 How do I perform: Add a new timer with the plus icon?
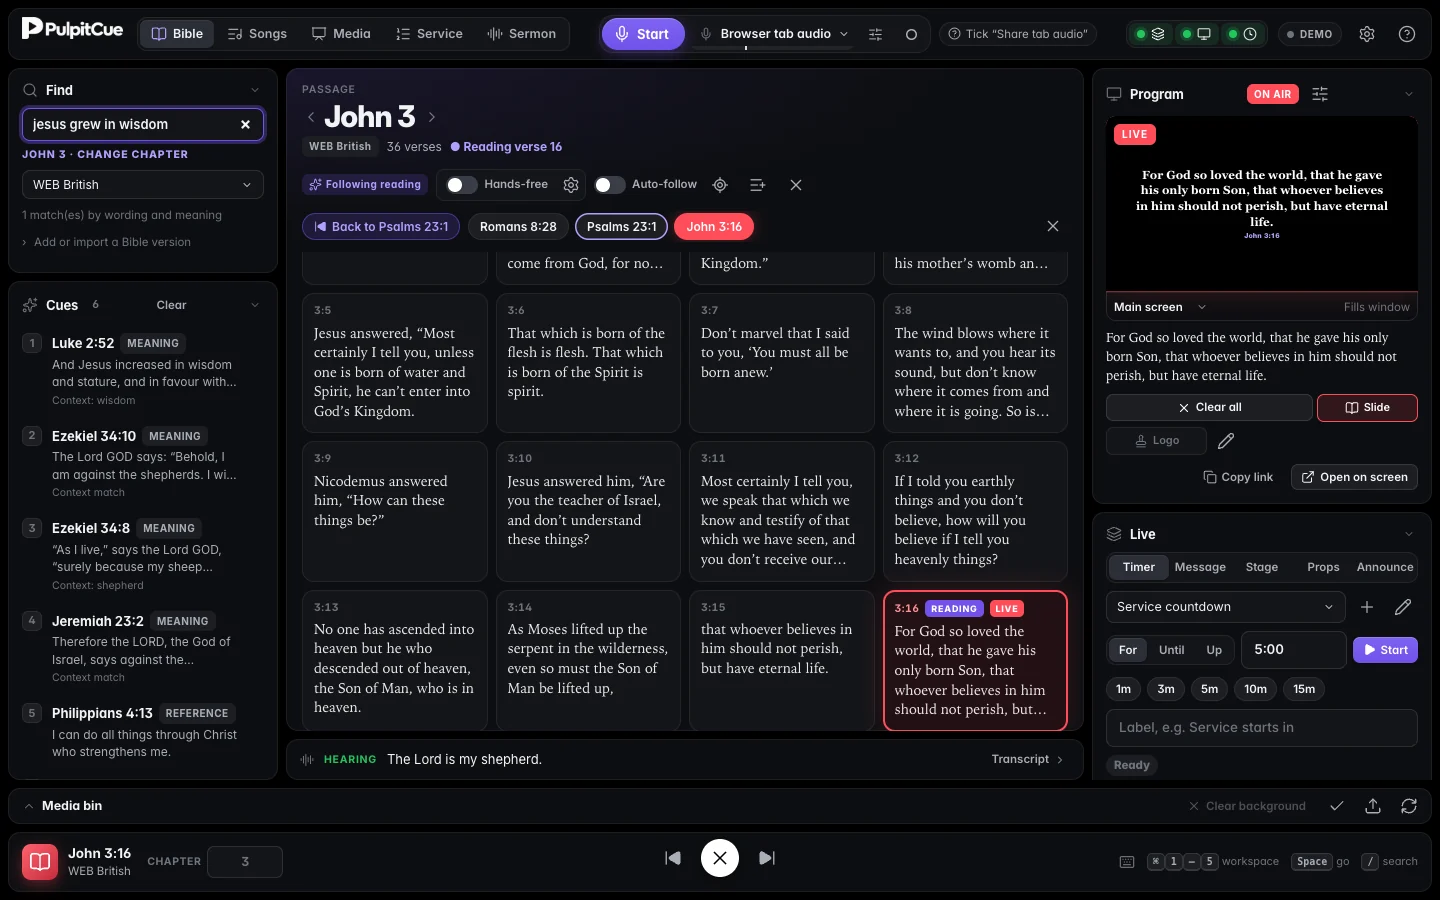1367,607
